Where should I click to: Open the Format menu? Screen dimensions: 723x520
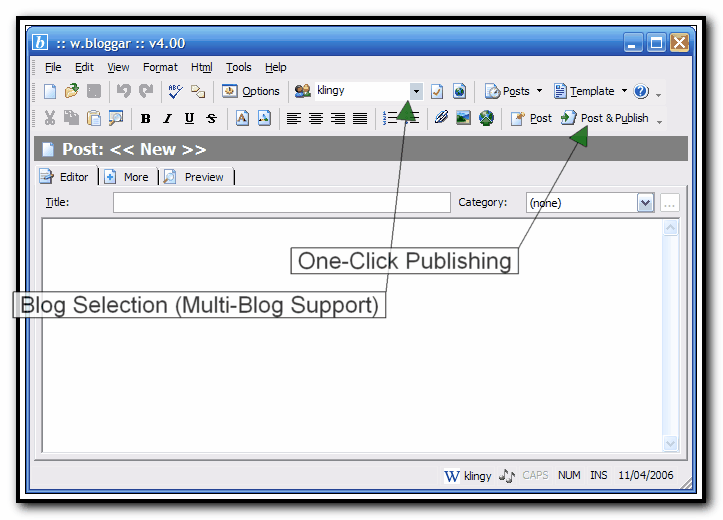click(x=160, y=67)
